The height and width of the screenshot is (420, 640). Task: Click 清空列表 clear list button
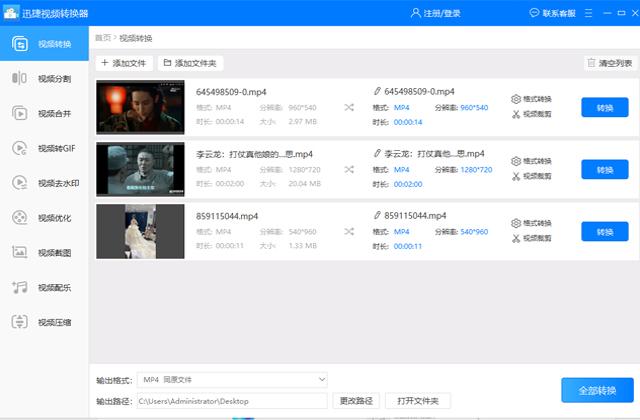610,62
